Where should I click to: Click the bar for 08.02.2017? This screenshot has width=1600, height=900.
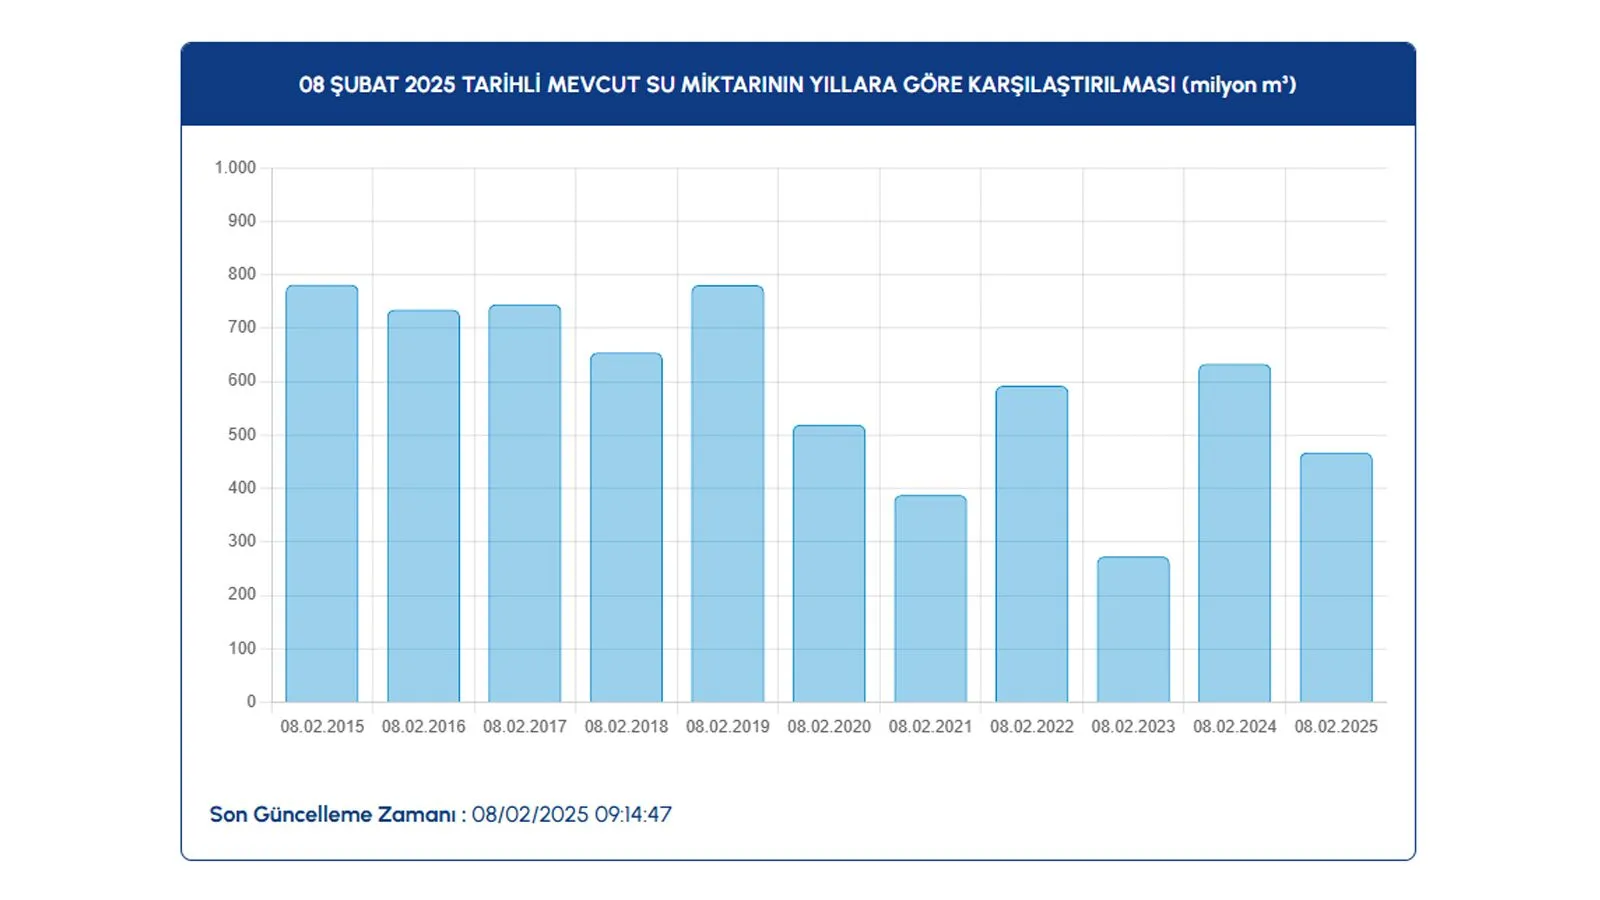pyautogui.click(x=525, y=504)
